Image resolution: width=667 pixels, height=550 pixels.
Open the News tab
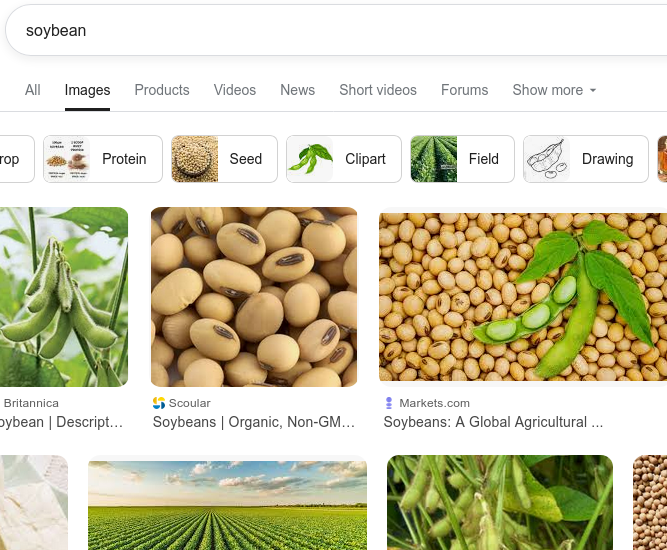(x=298, y=90)
